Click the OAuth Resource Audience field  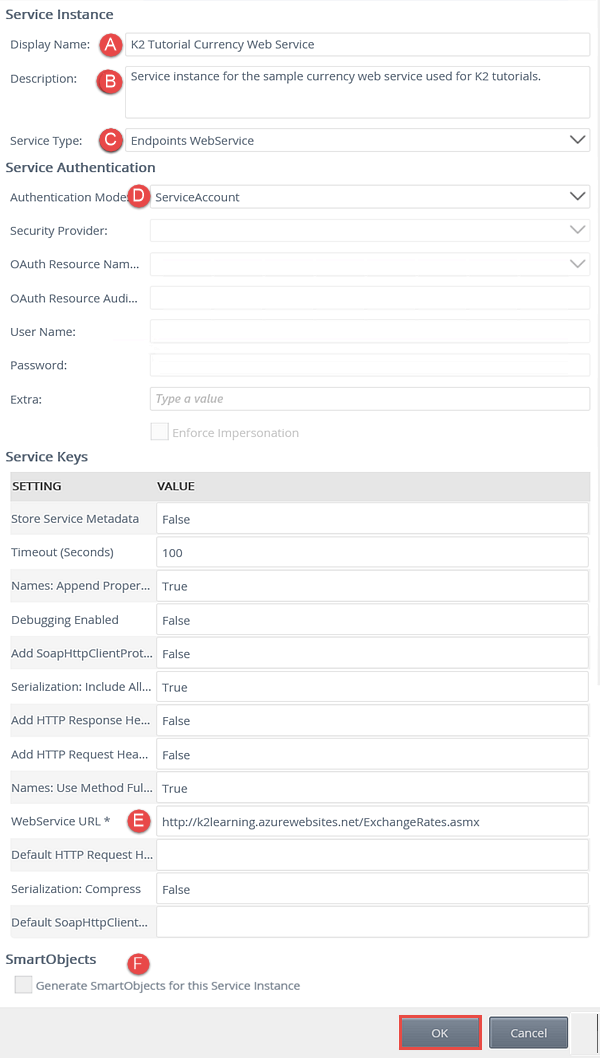(369, 298)
